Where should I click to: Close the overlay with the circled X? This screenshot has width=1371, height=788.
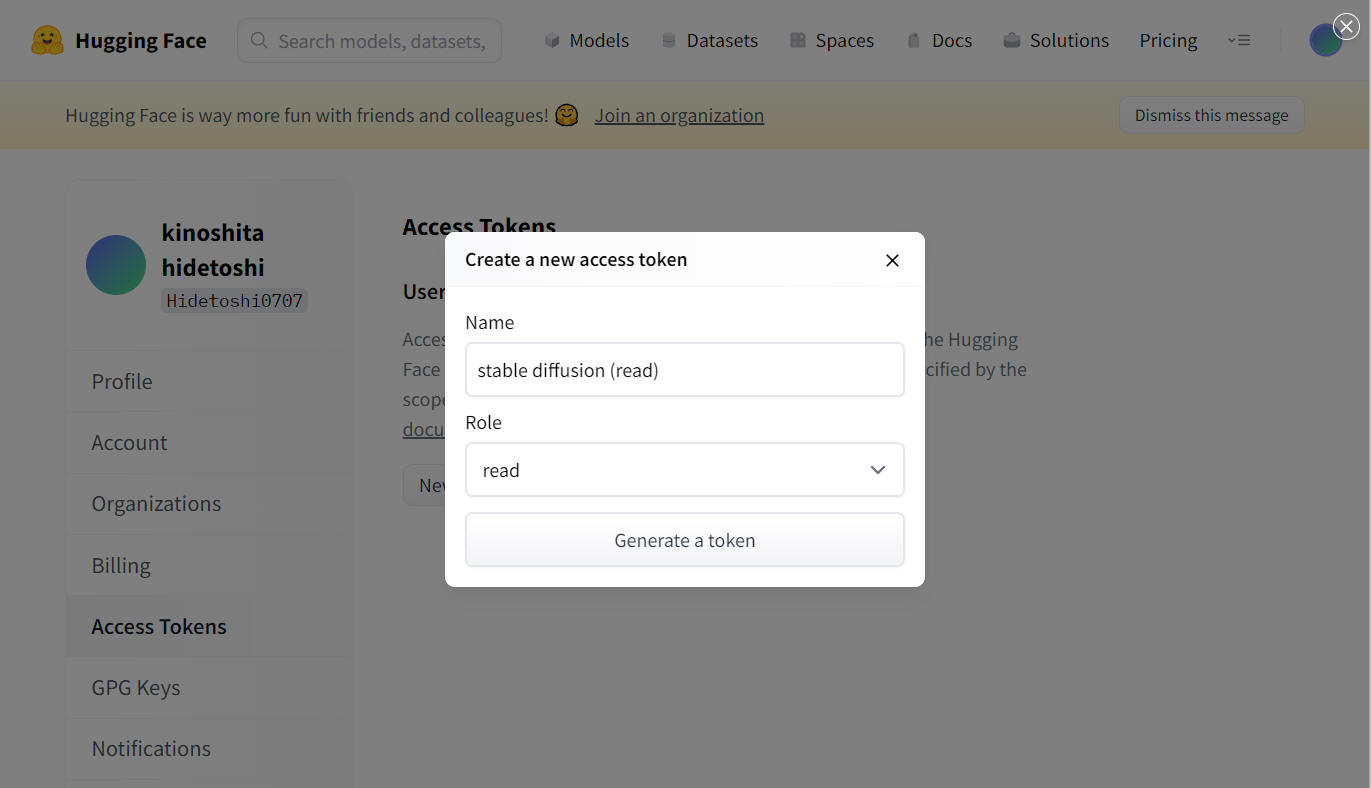pos(1346,27)
